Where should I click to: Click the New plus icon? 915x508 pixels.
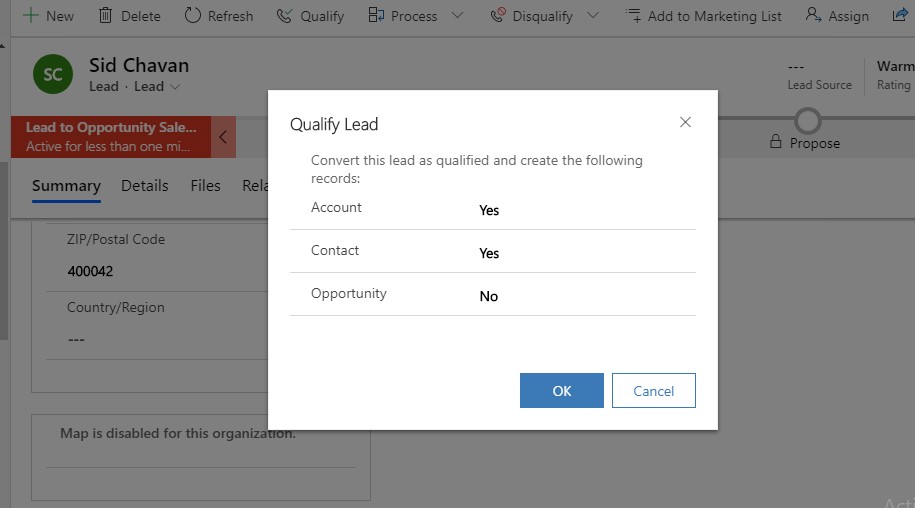[x=30, y=15]
